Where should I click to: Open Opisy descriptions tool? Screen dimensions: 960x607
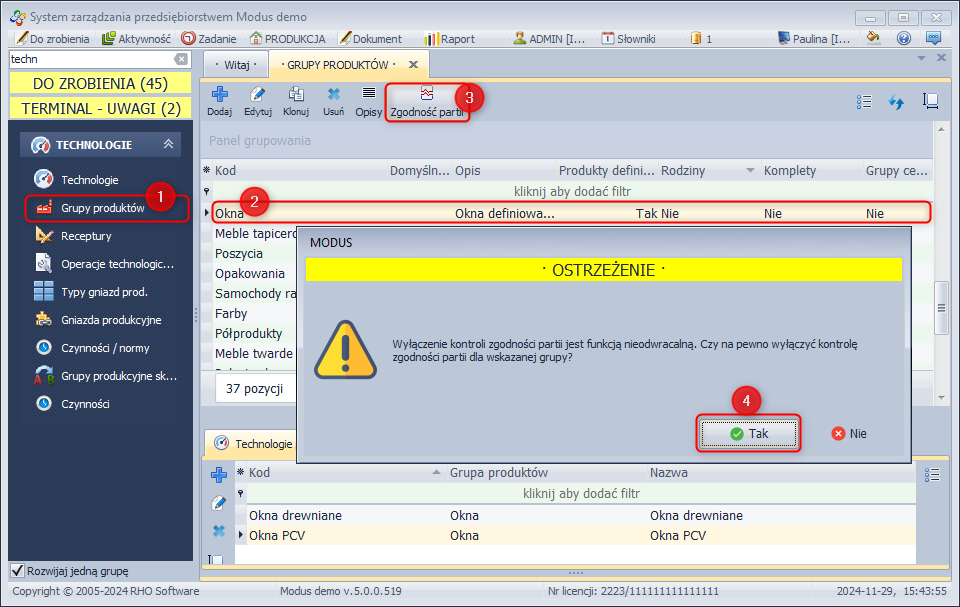[x=369, y=96]
